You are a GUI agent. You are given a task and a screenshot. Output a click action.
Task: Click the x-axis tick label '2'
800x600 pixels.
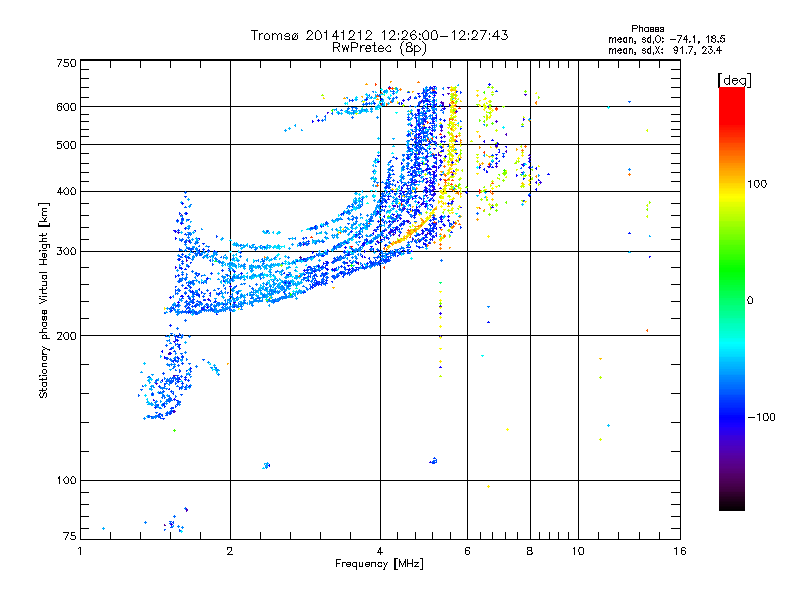point(230,551)
